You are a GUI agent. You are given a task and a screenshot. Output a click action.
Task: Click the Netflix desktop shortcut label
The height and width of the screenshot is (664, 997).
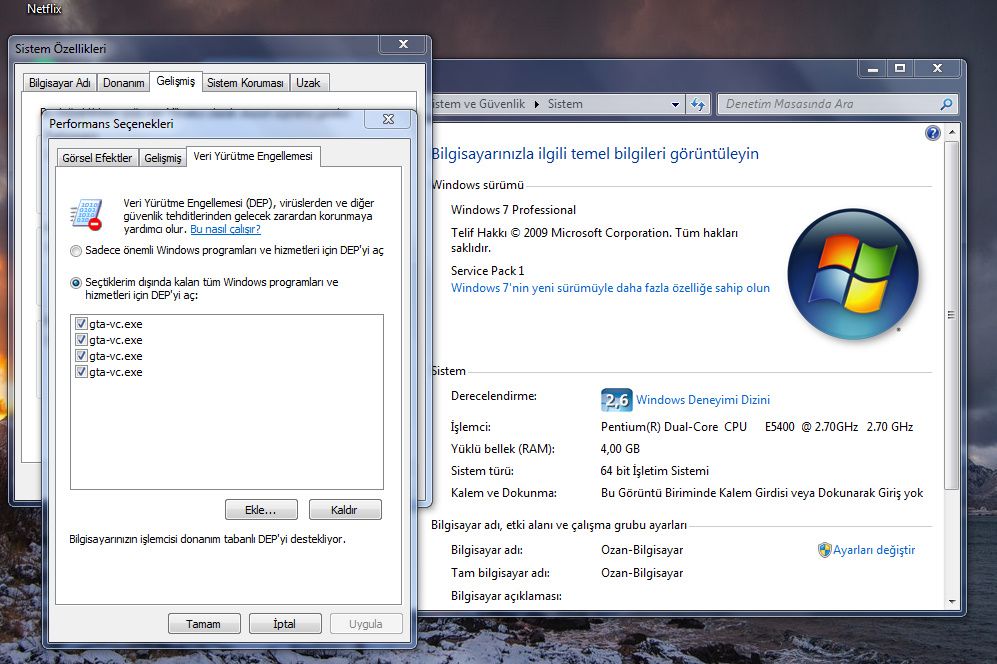pos(44,9)
